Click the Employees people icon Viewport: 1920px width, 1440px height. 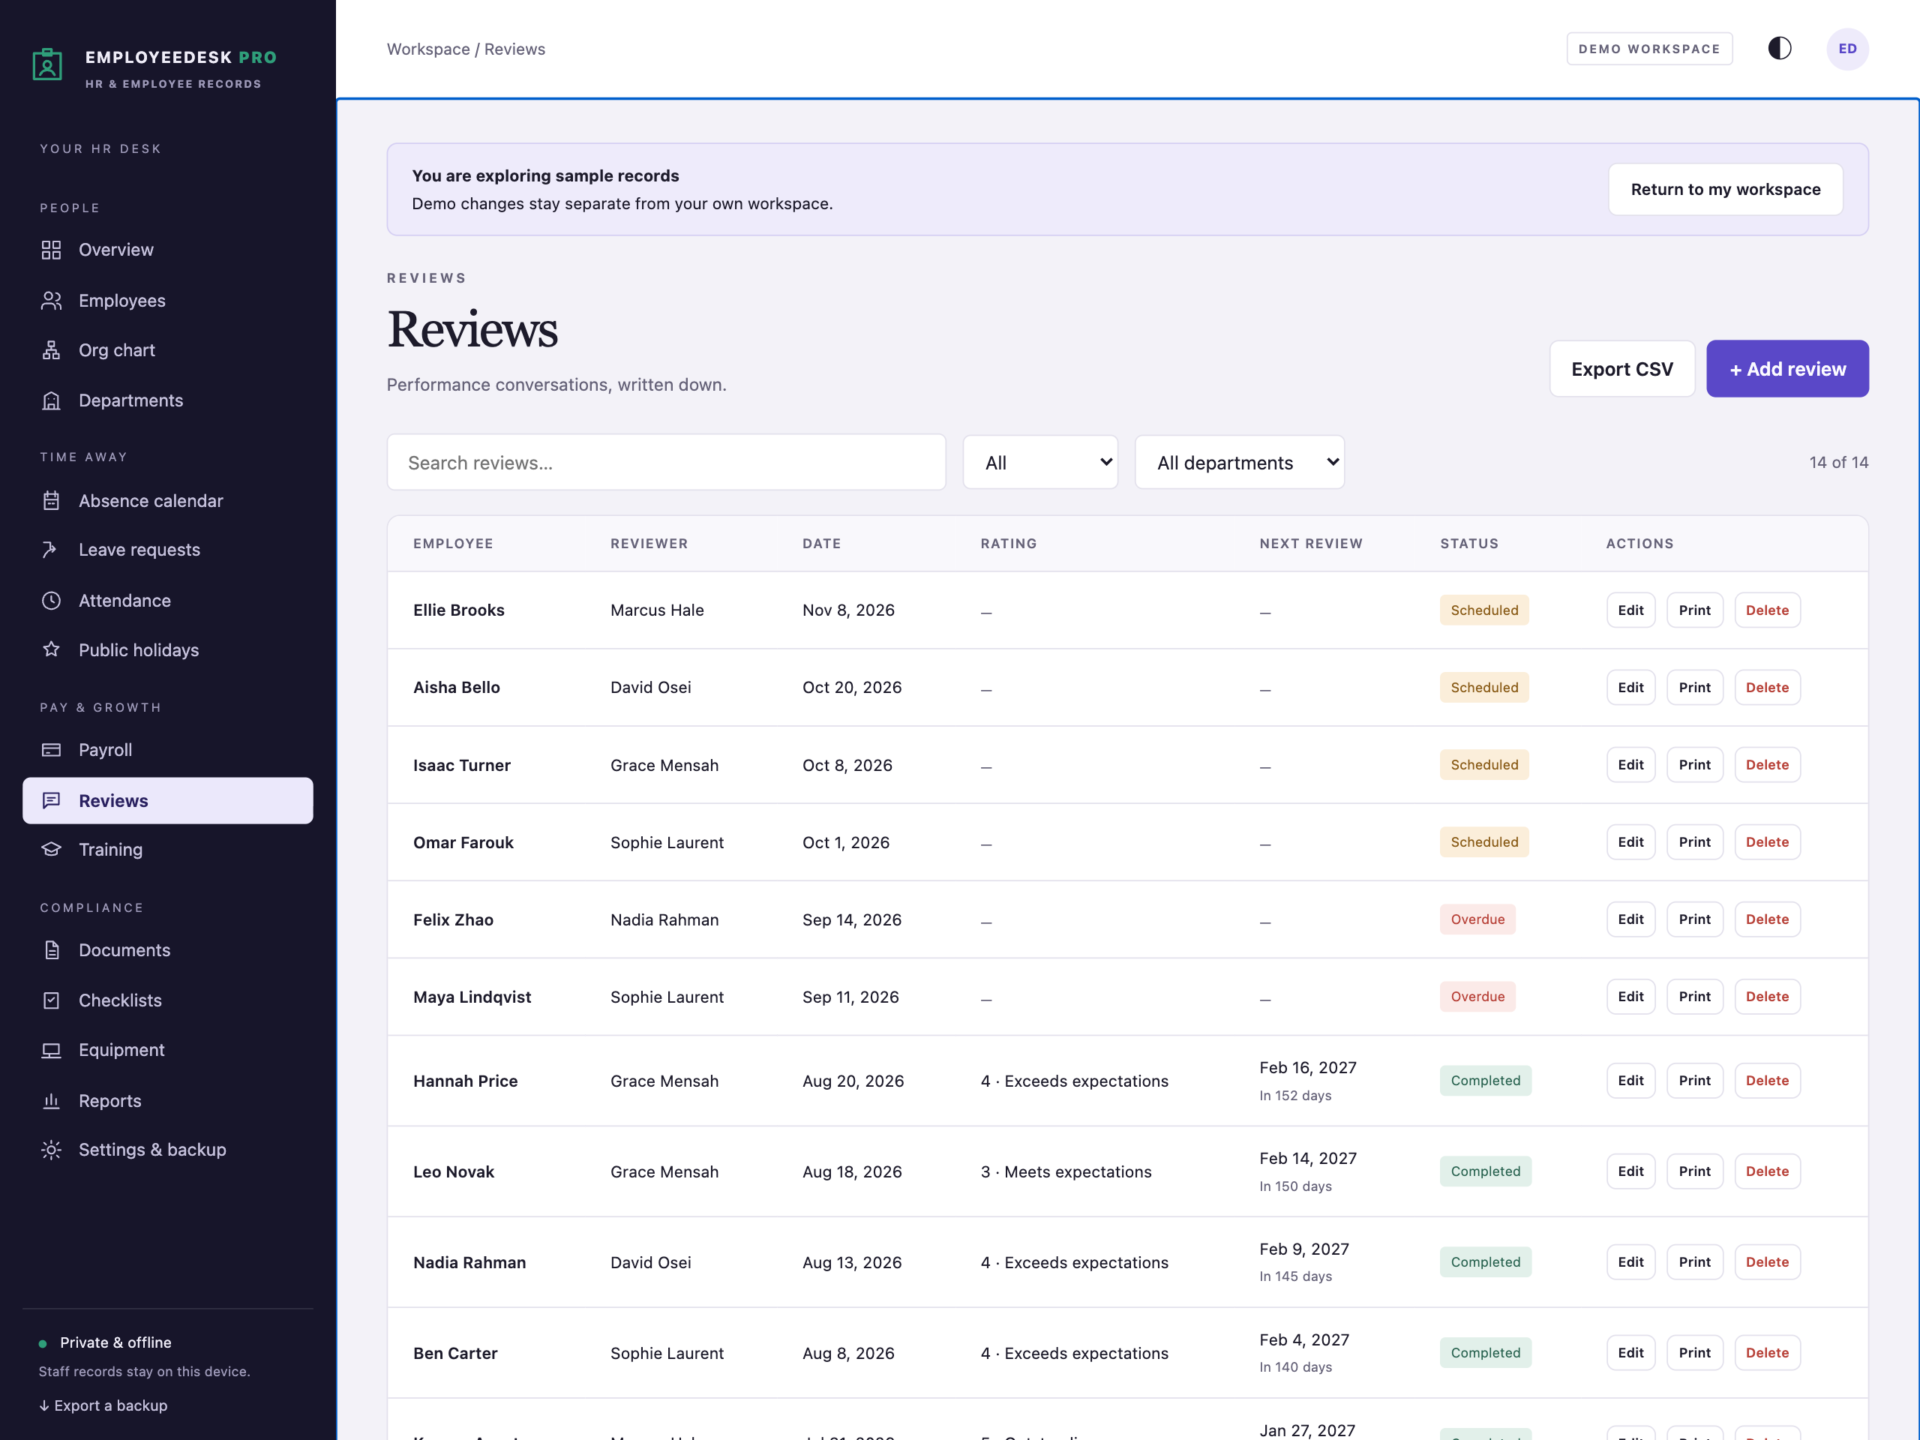51,301
